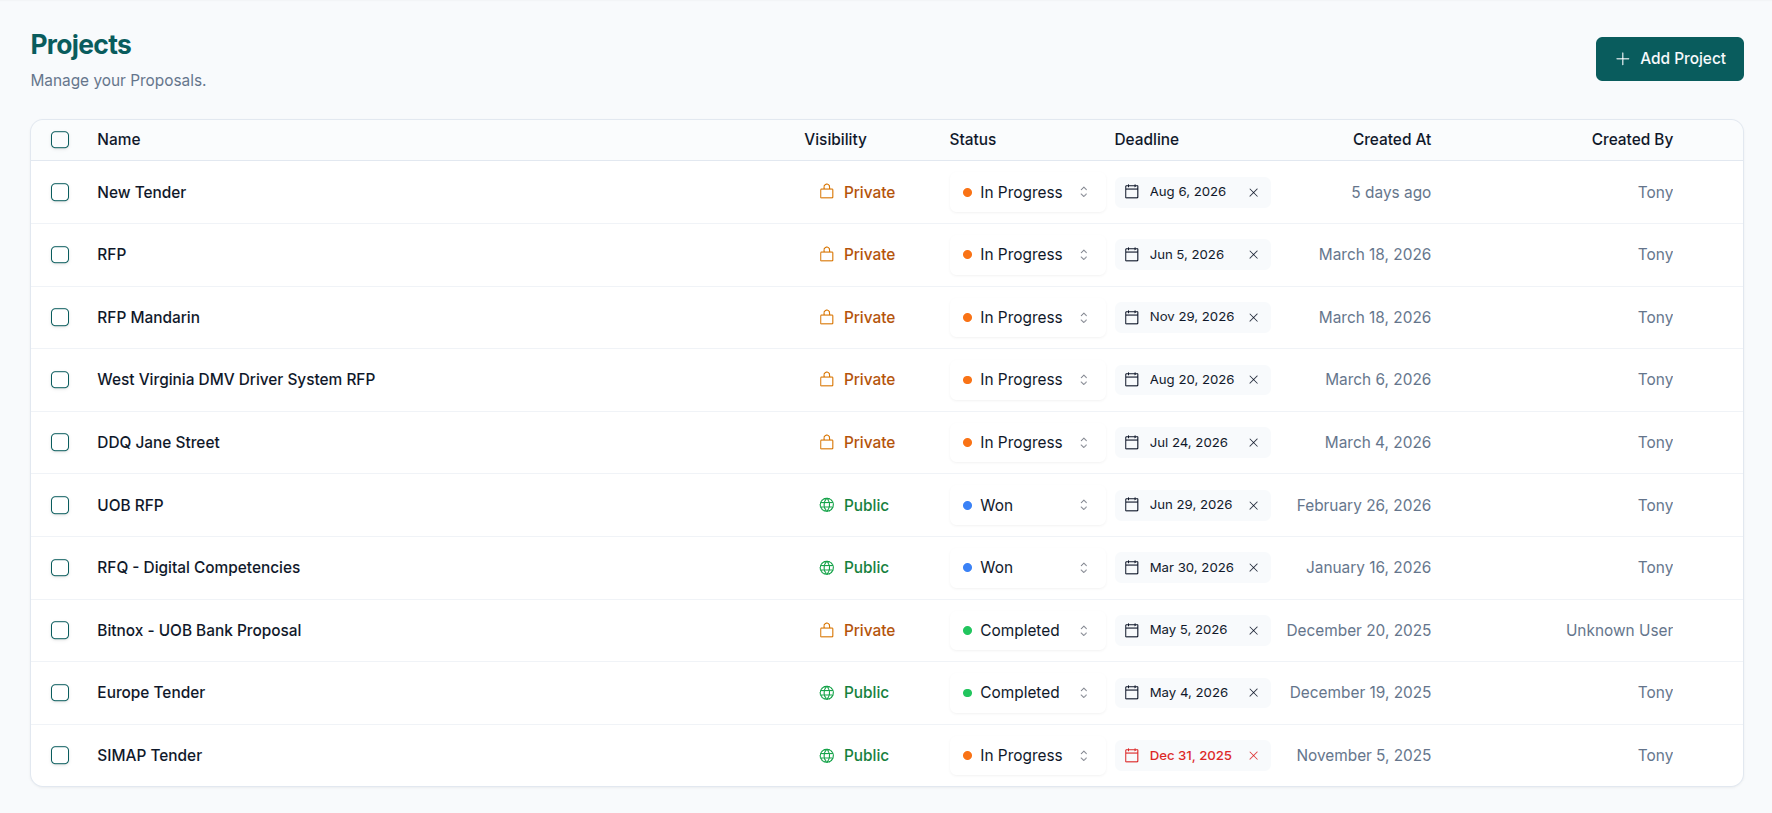Click the Created At column header
Screen dimensions: 1772x813
(x=1391, y=140)
